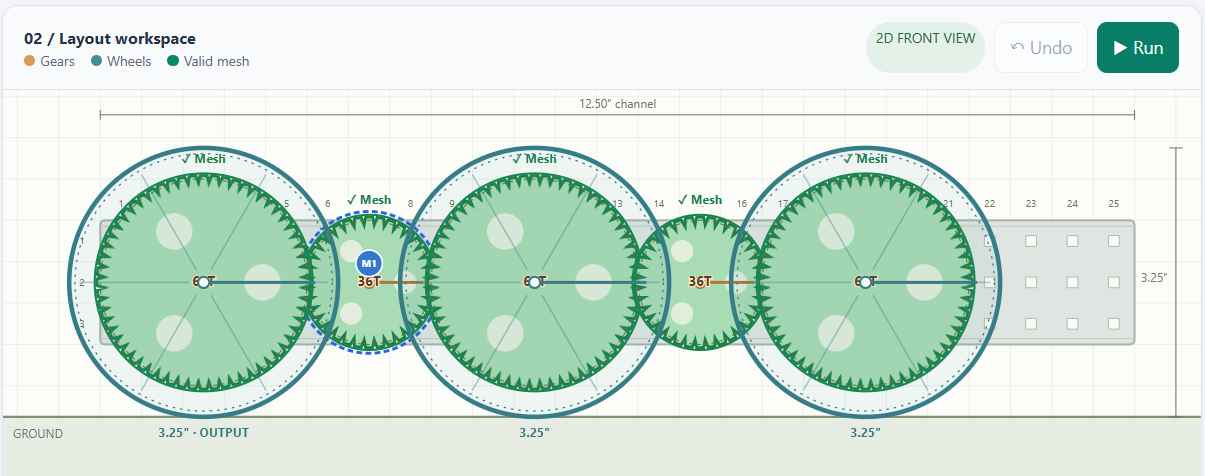This screenshot has width=1205, height=476.
Task: Click the Wheels legend teal dot
Action: [x=96, y=61]
